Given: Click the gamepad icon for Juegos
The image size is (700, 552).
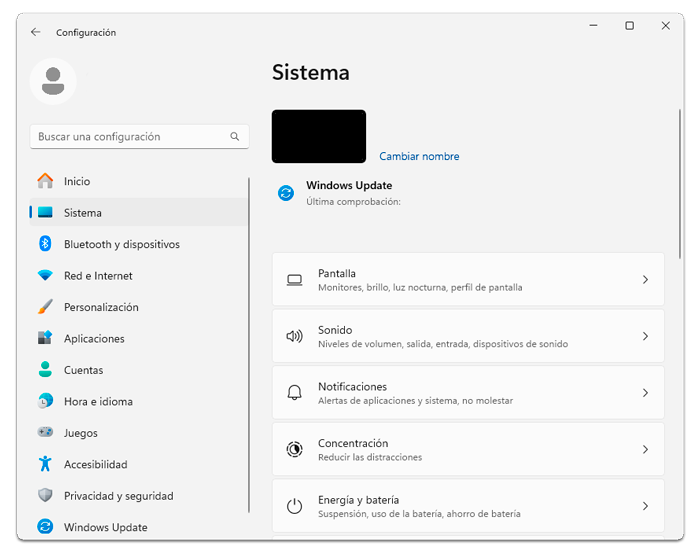Looking at the screenshot, I should pyautogui.click(x=45, y=432).
